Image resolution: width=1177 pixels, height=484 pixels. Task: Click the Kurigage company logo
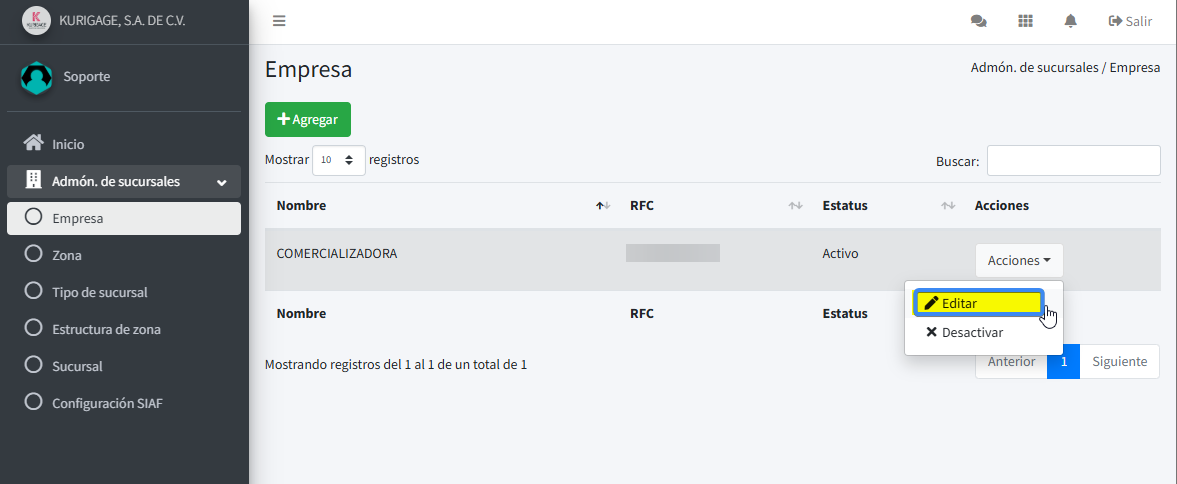point(36,21)
